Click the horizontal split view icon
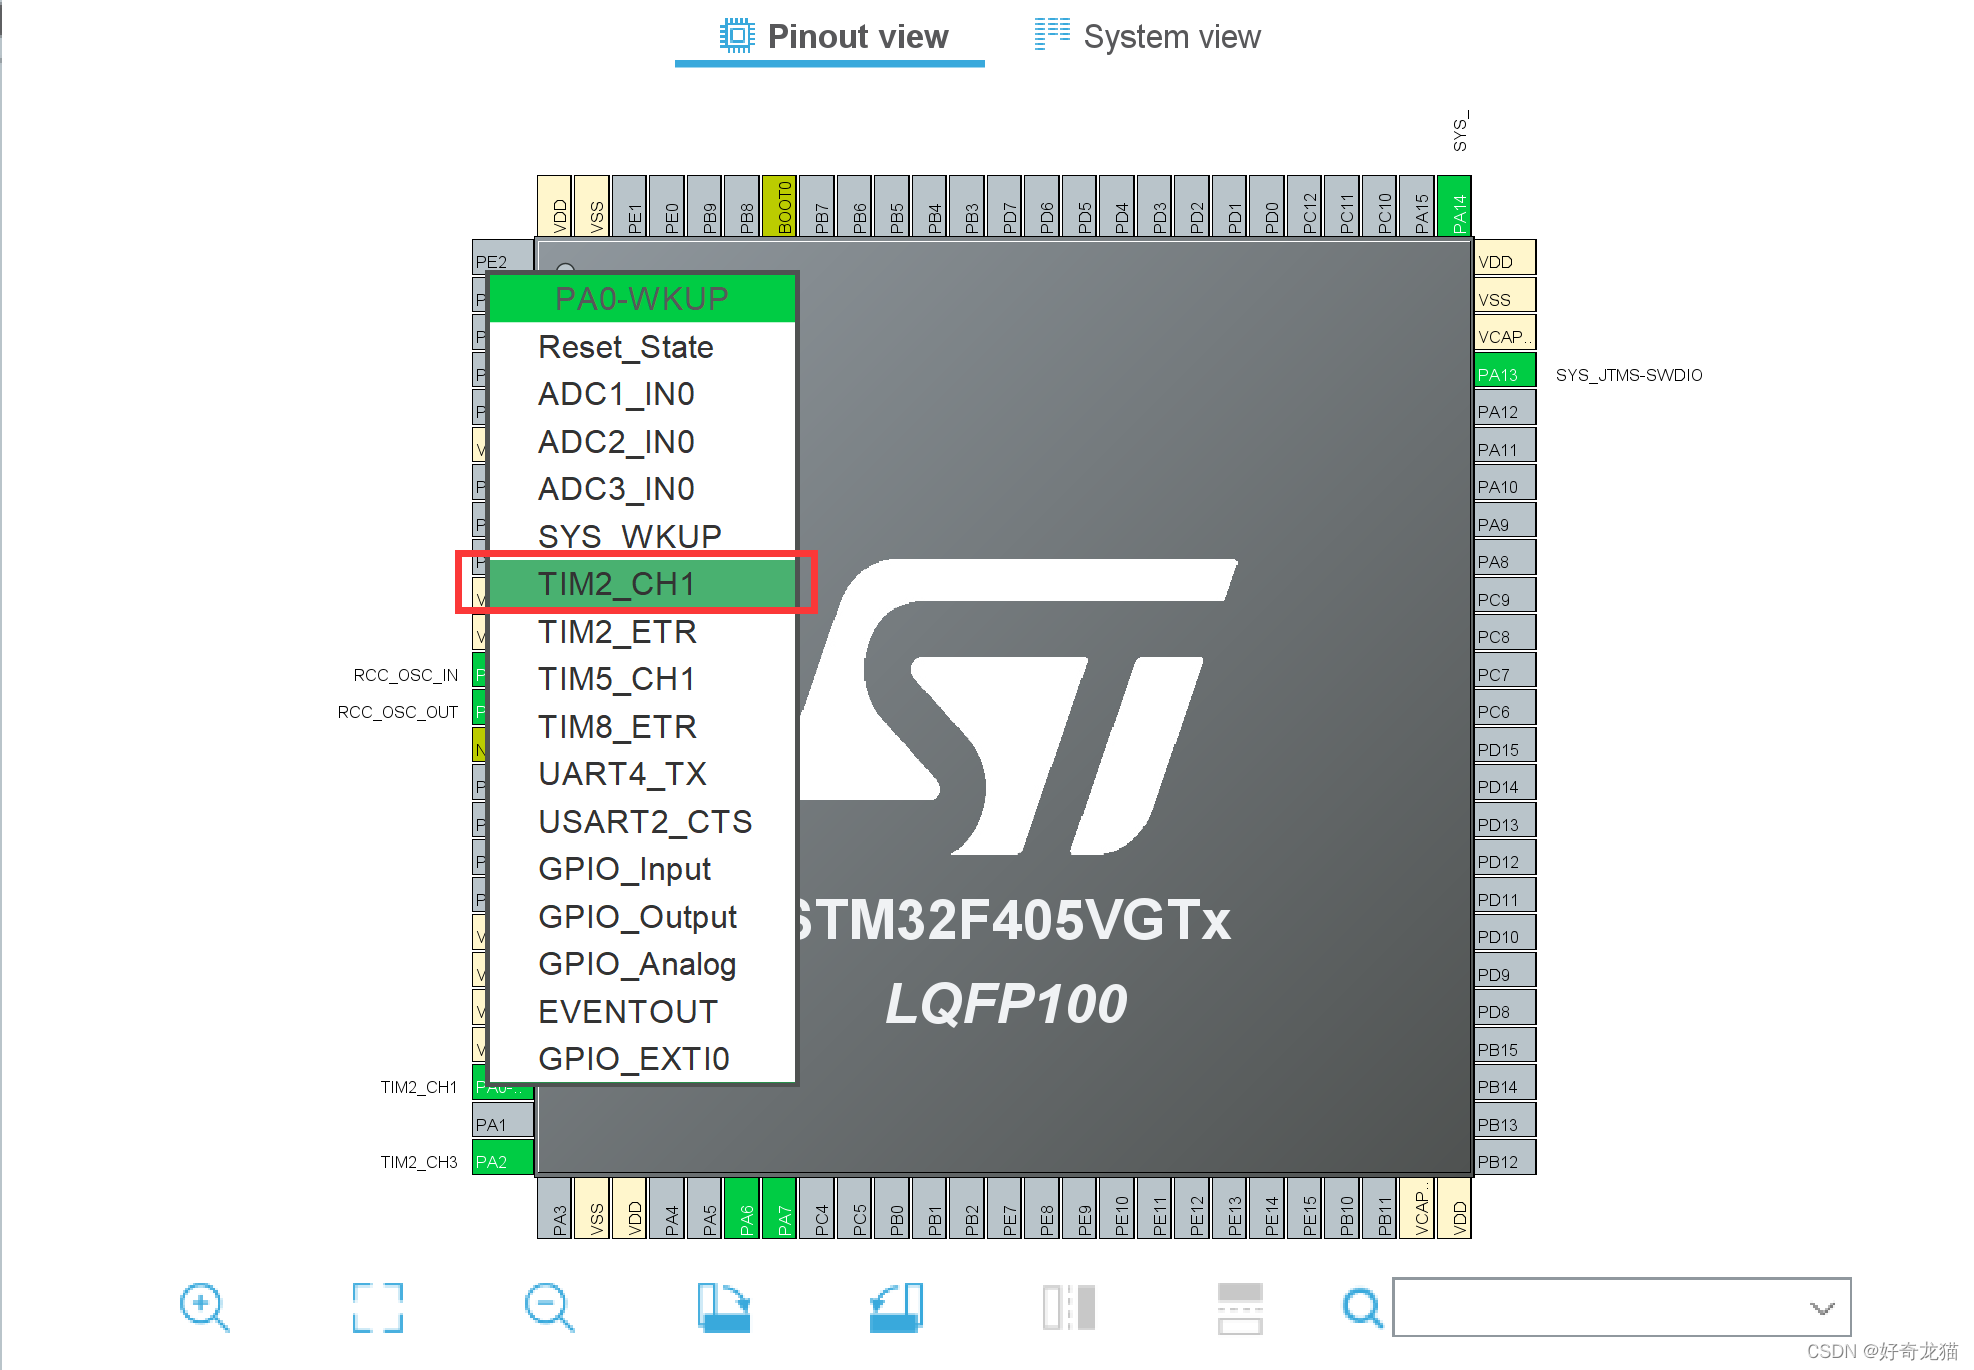The width and height of the screenshot is (1974, 1370). coord(1240,1307)
